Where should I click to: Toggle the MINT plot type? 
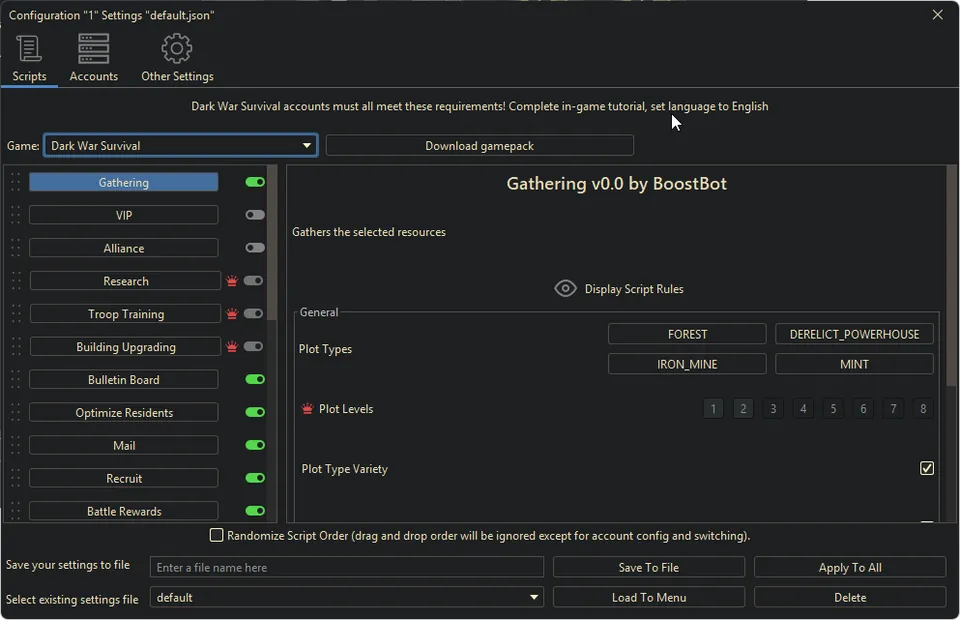coord(854,364)
